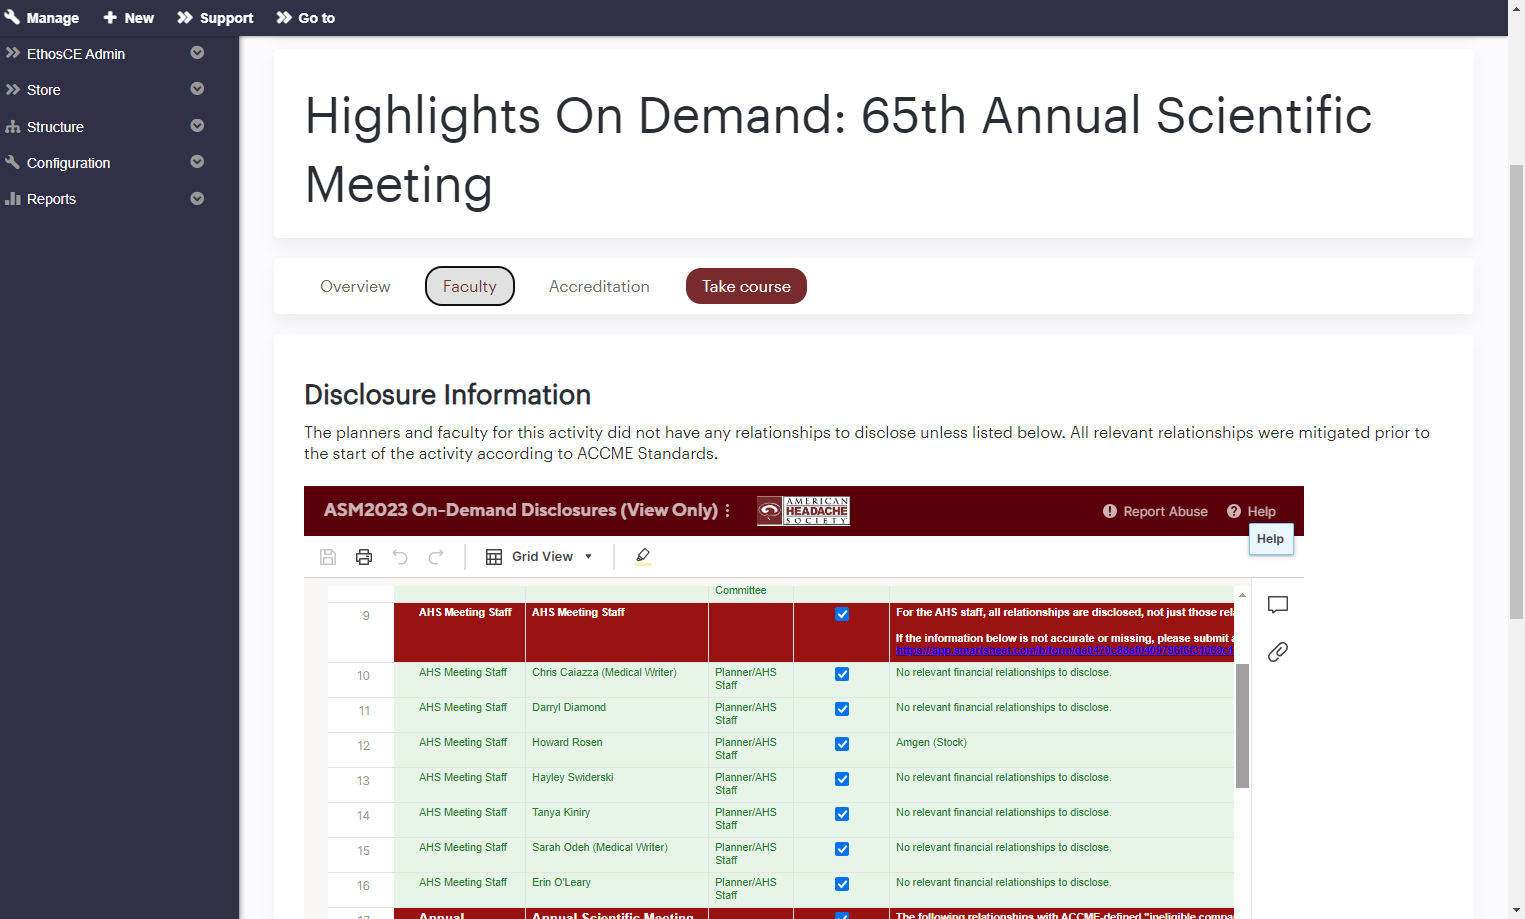Toggle checkbox in Tanya Kiniry row

[x=842, y=814]
